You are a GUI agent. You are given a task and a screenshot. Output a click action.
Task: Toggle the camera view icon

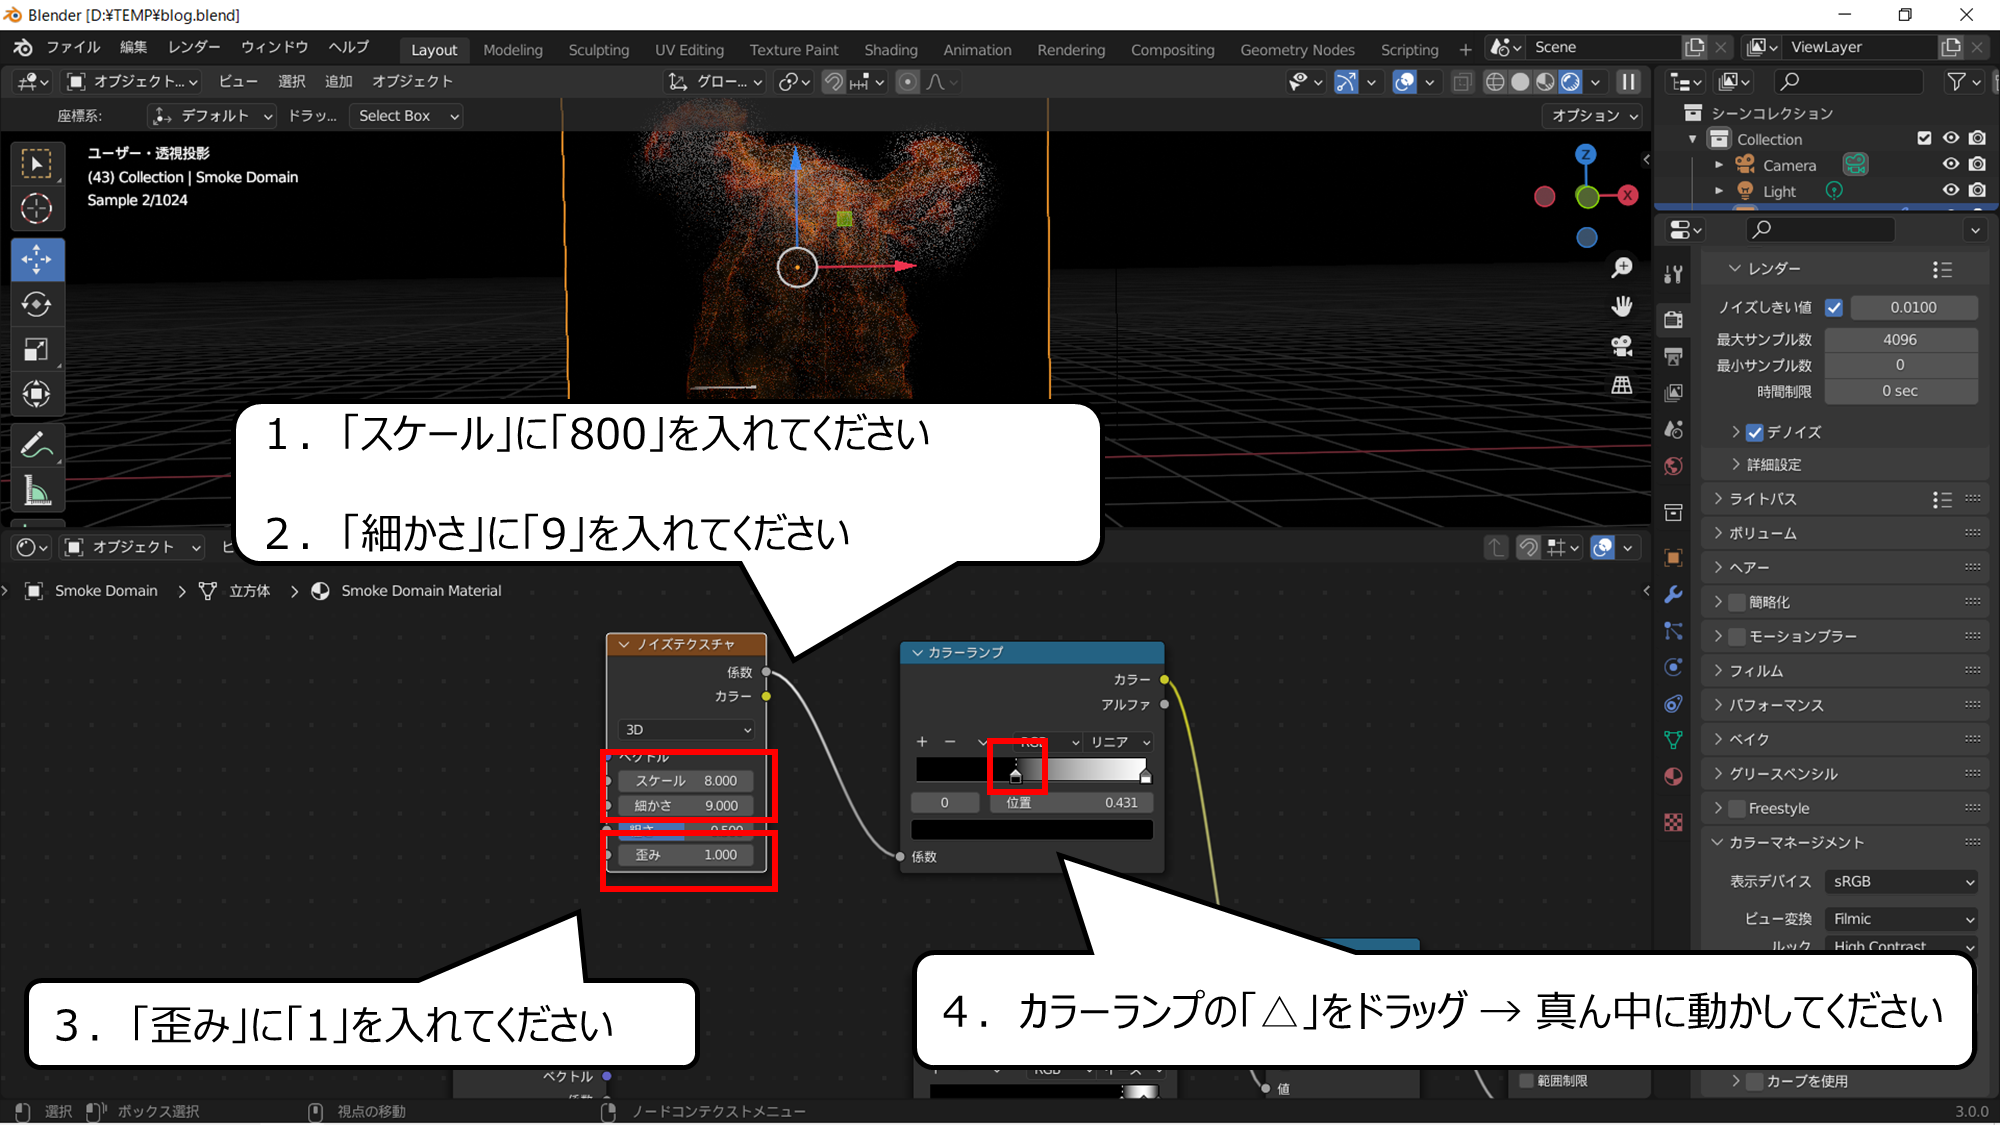pyautogui.click(x=1622, y=346)
